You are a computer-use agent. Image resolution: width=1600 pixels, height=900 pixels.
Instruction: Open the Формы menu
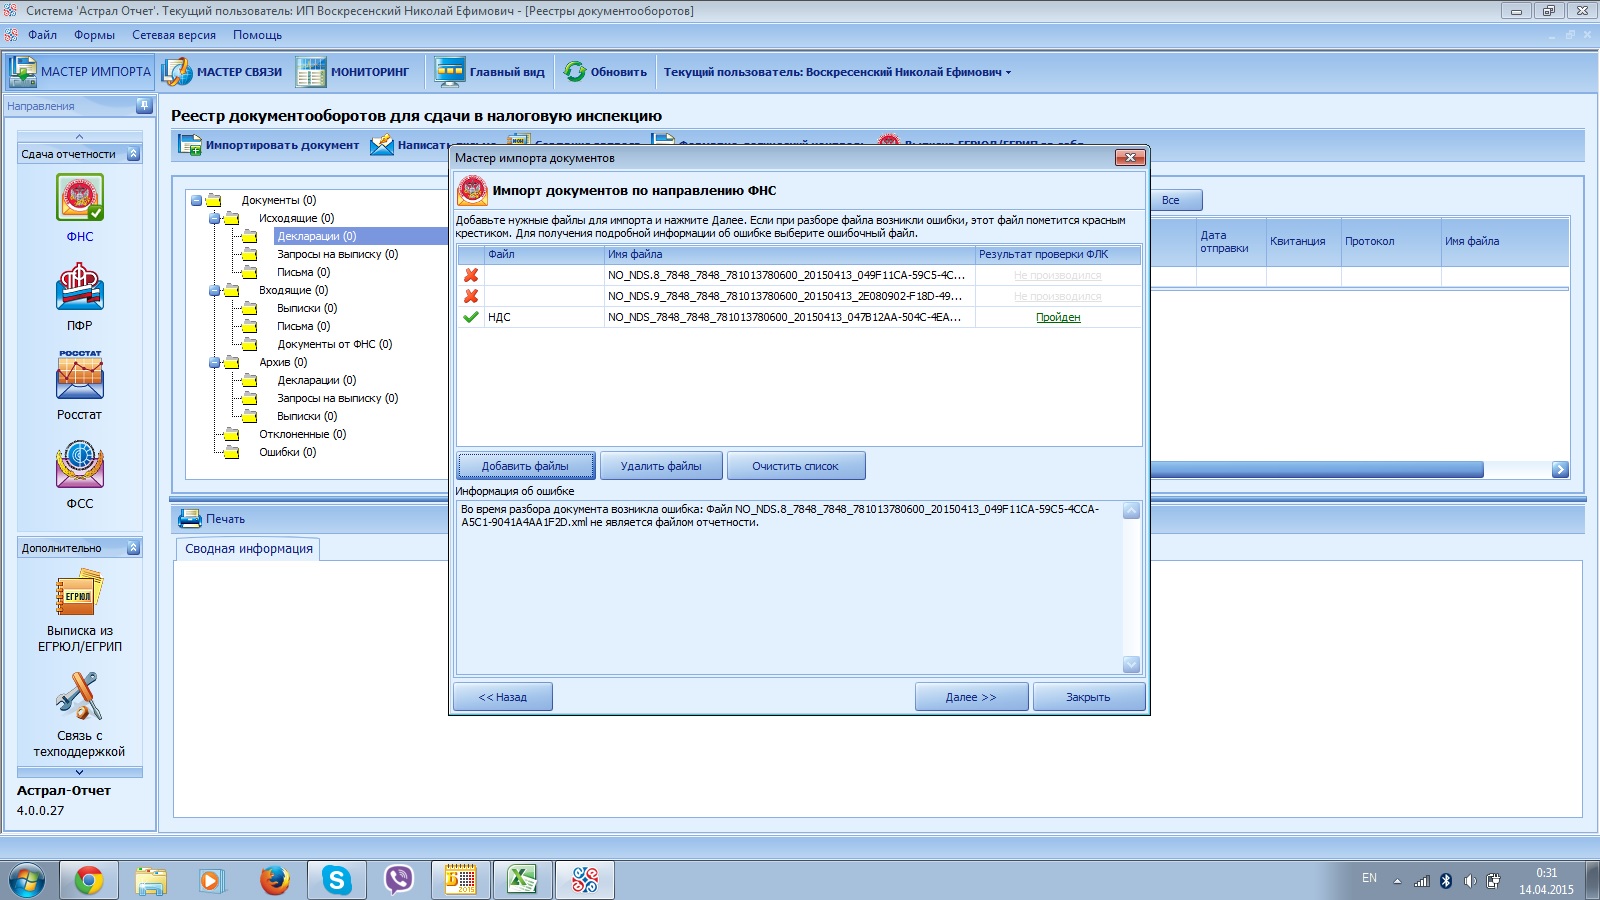click(x=94, y=35)
